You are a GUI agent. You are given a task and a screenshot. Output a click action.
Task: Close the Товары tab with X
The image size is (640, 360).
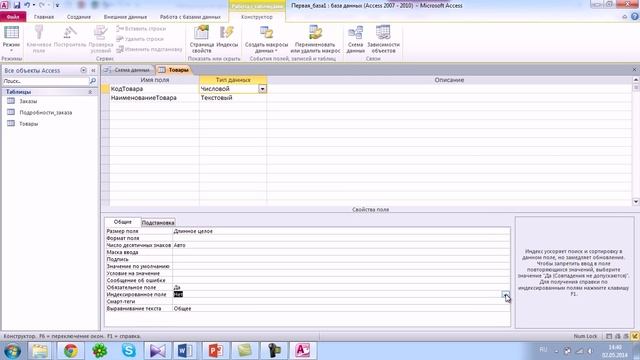point(634,70)
